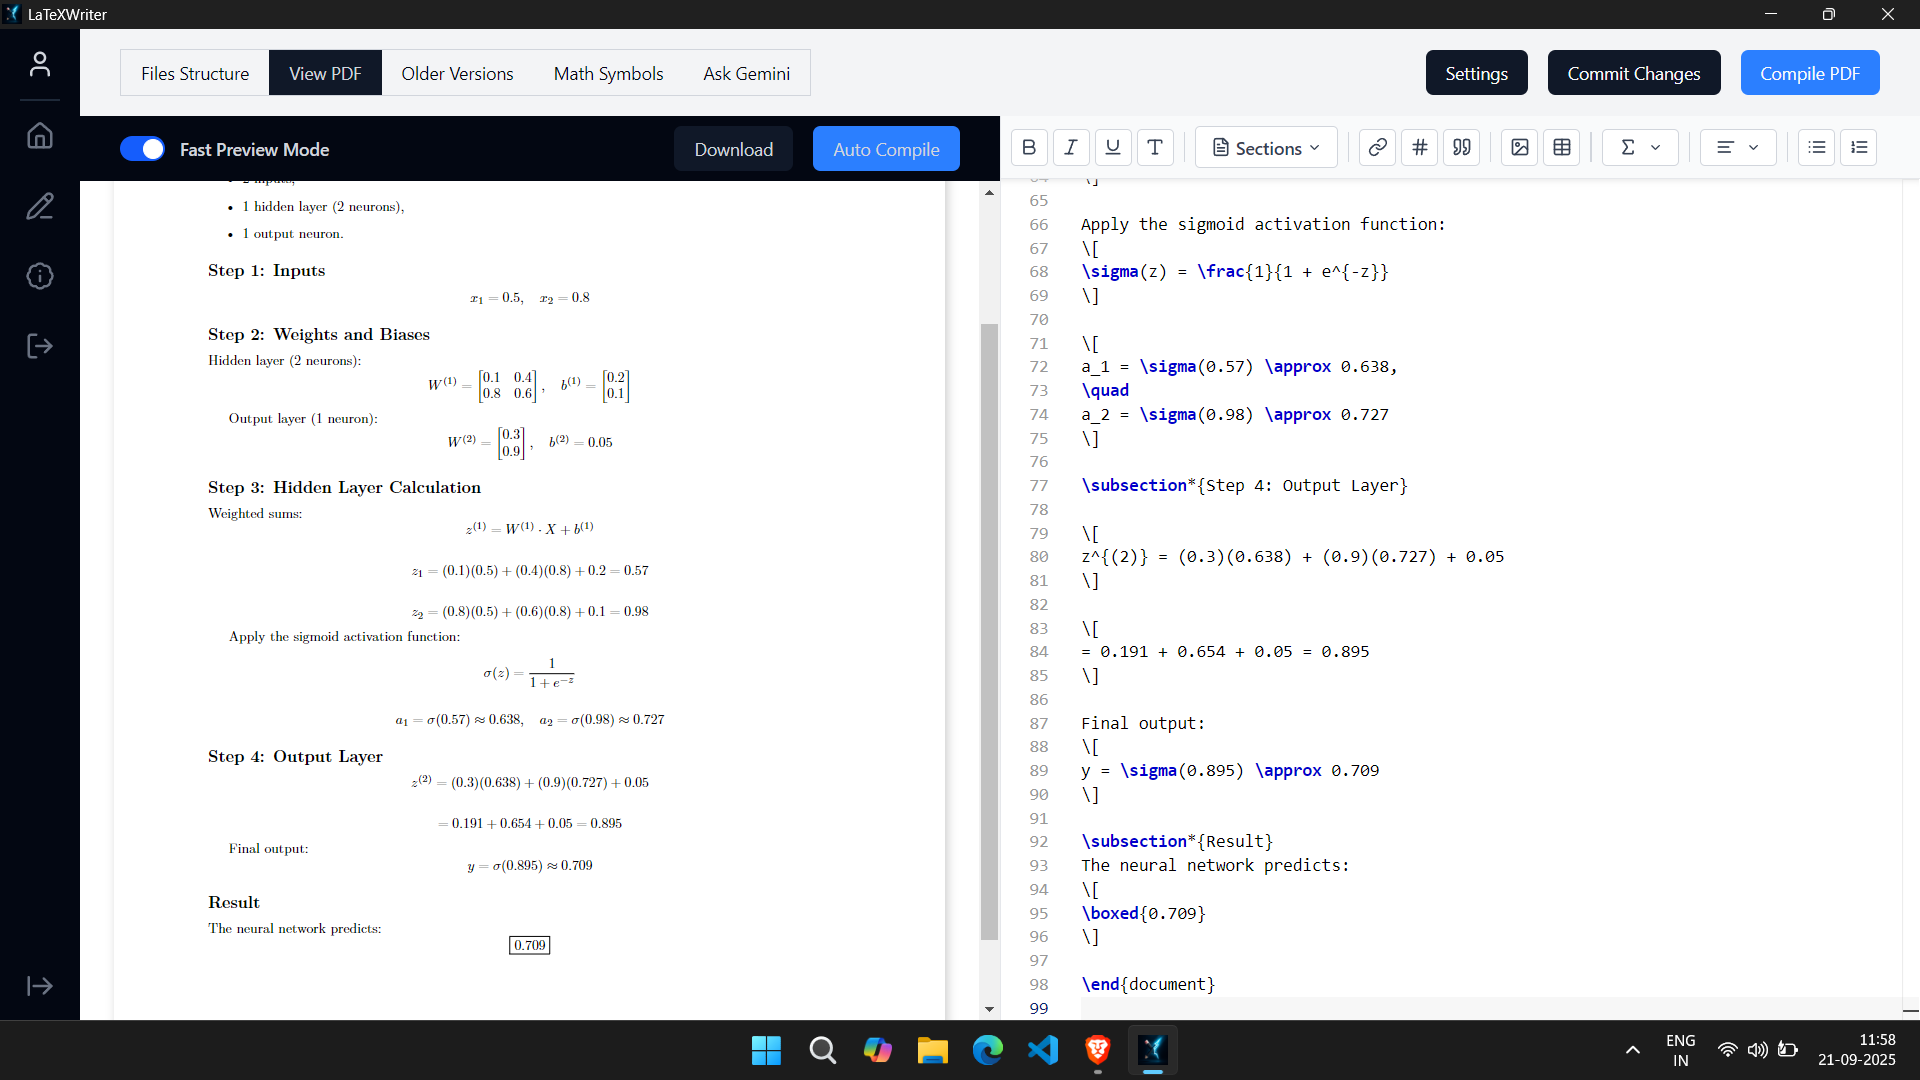1920x1080 pixels.
Task: Open VS Code from the taskbar
Action: 1042,1050
